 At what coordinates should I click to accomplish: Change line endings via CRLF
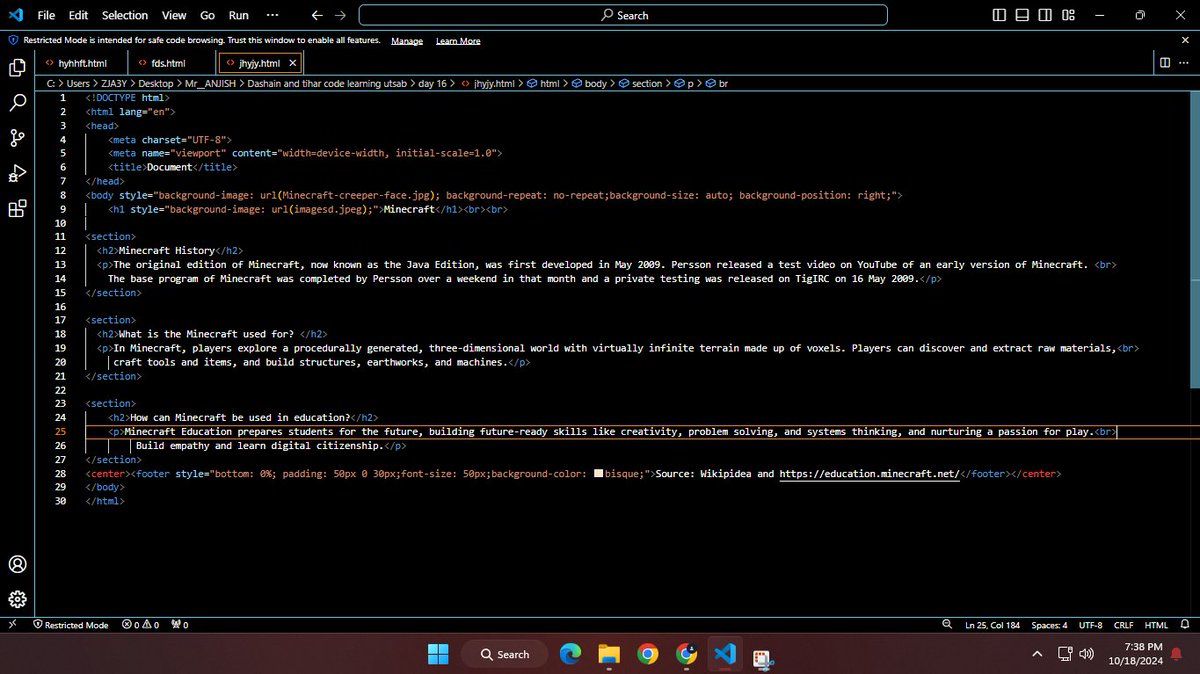click(x=1123, y=625)
